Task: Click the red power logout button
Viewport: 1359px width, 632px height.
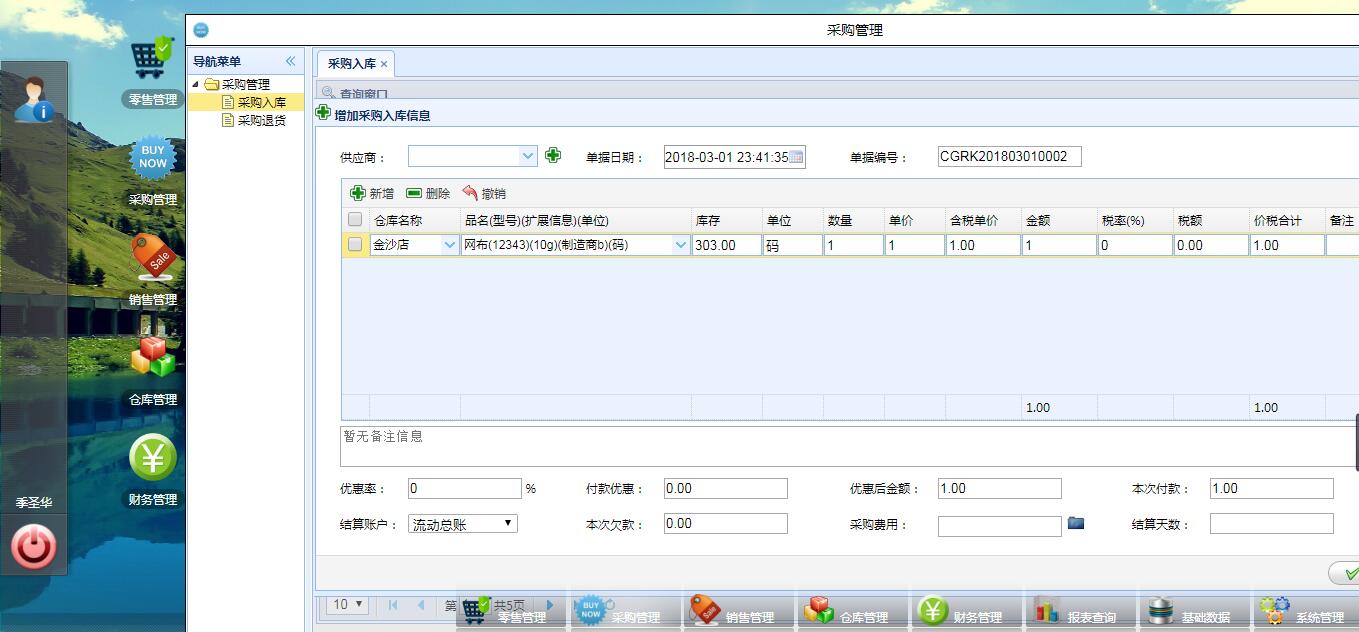Action: click(33, 547)
